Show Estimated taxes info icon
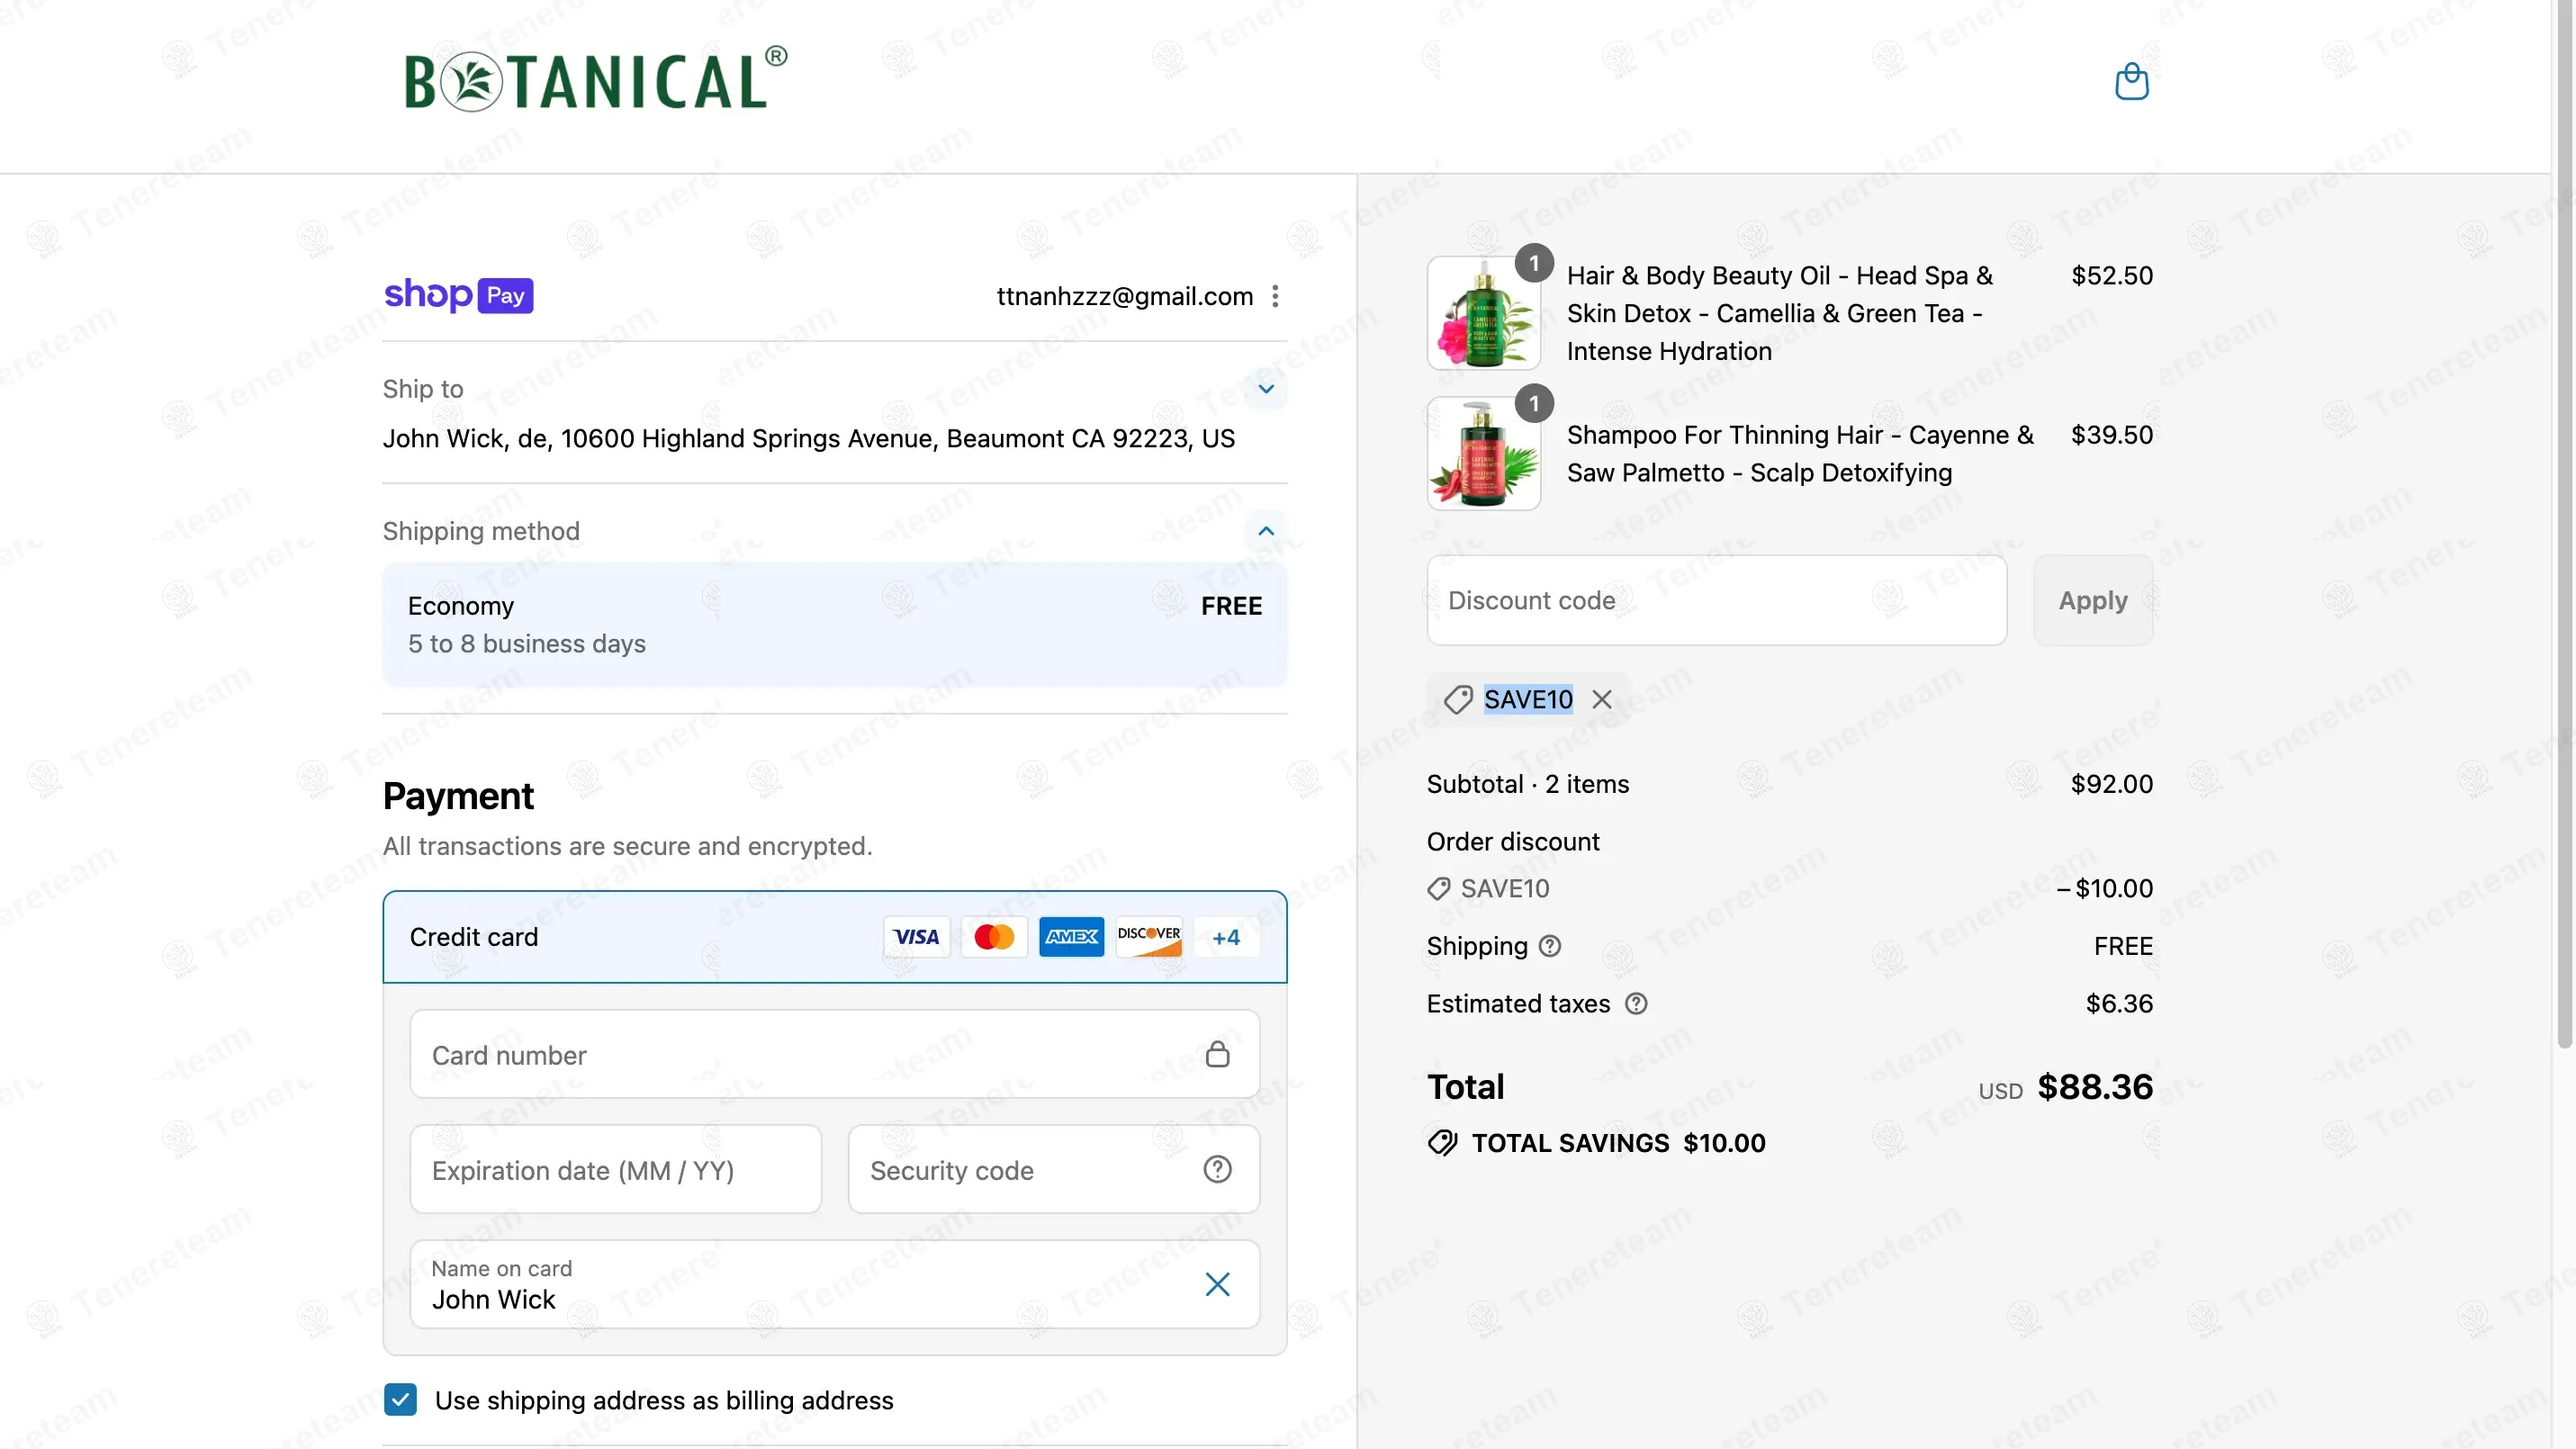The image size is (2576, 1449). click(1636, 1003)
